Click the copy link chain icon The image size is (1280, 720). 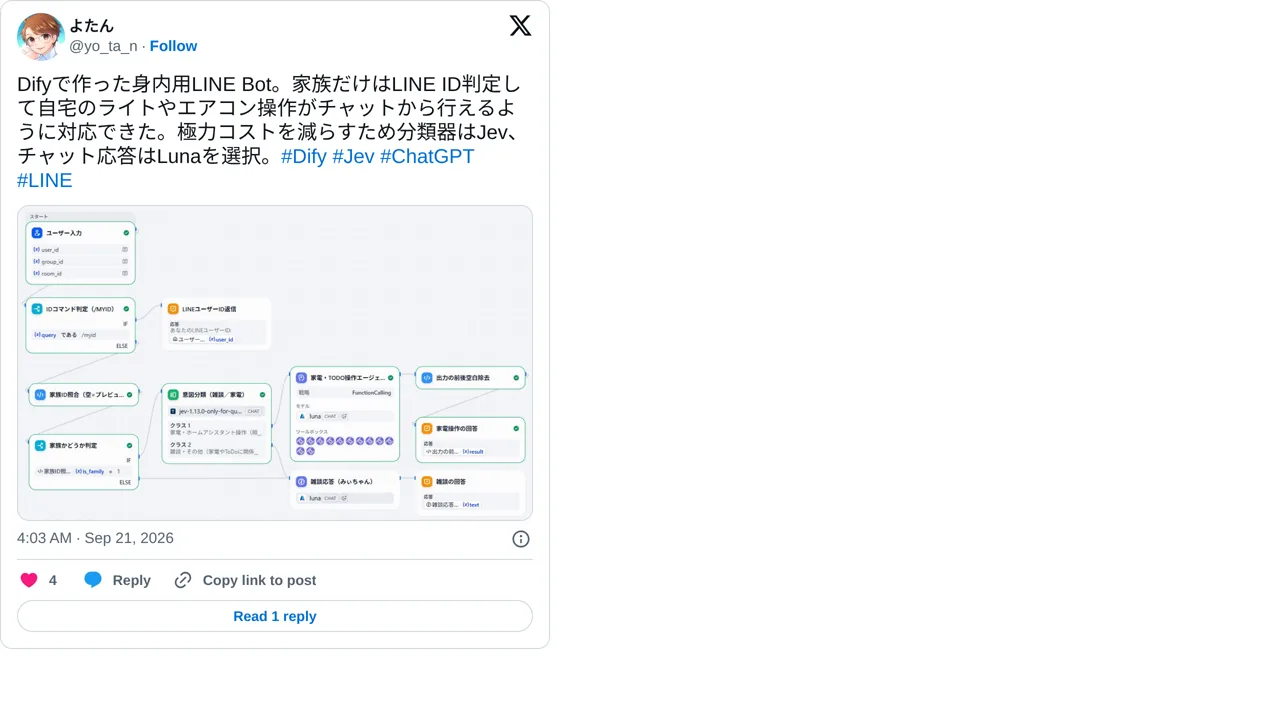point(183,580)
